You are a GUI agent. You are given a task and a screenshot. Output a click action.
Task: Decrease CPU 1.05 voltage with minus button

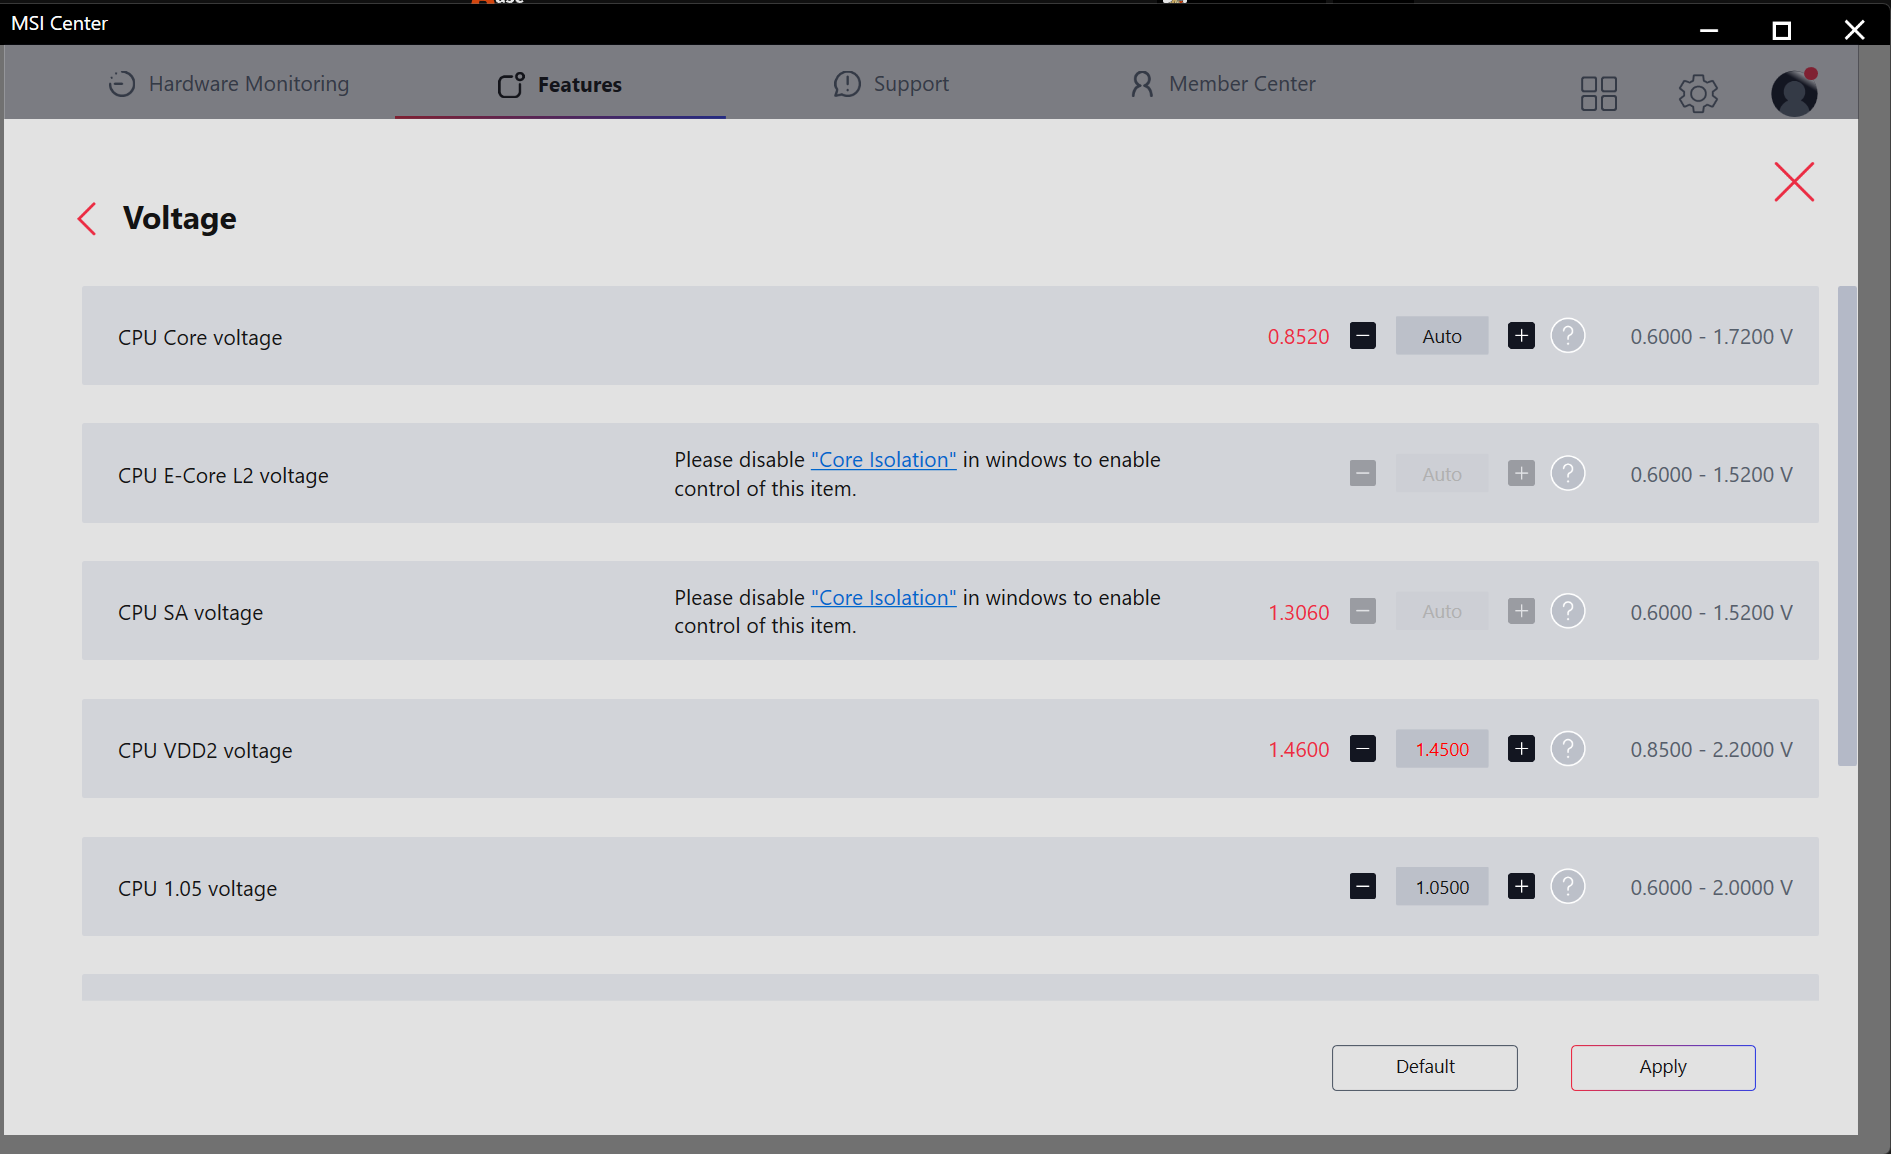[1362, 886]
